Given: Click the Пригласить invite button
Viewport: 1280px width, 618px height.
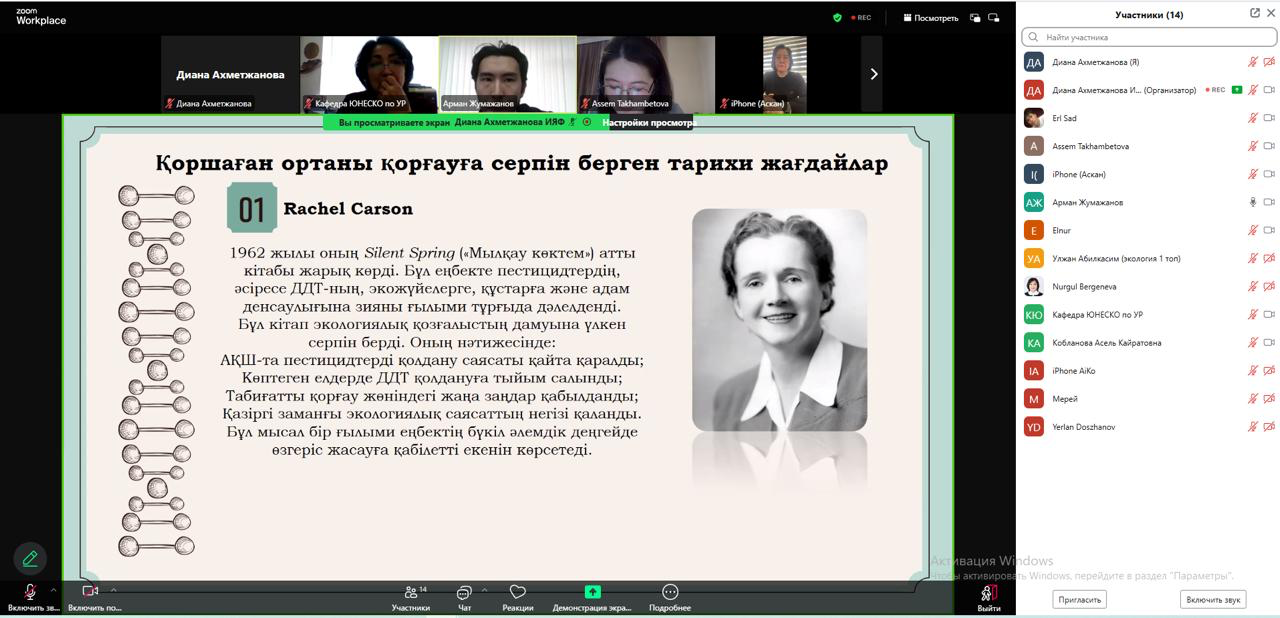Looking at the screenshot, I should (x=1079, y=599).
